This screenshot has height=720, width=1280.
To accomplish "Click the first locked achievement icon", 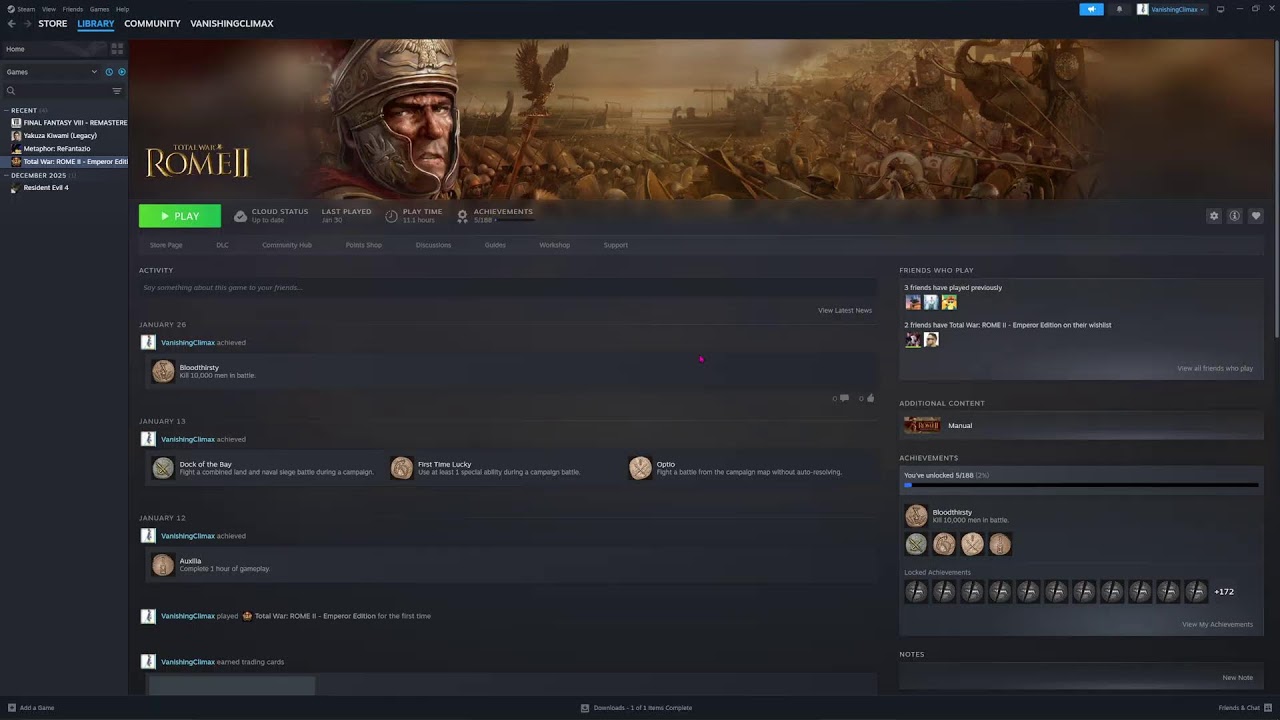I will [x=916, y=592].
